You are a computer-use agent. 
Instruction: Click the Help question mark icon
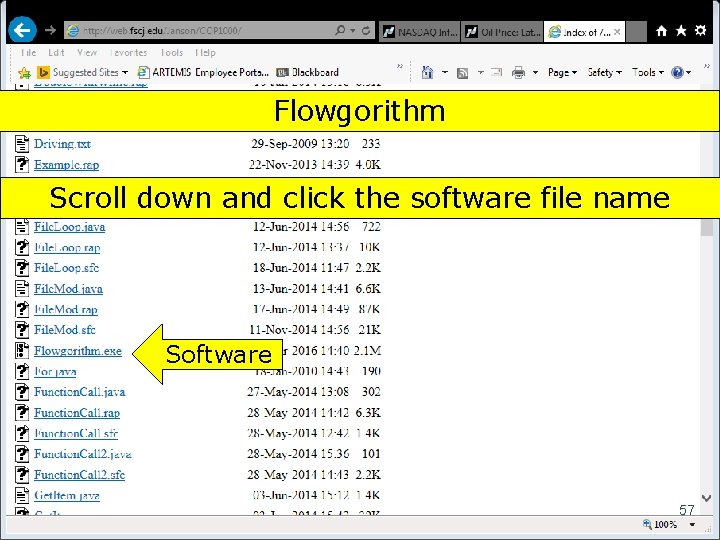click(677, 72)
